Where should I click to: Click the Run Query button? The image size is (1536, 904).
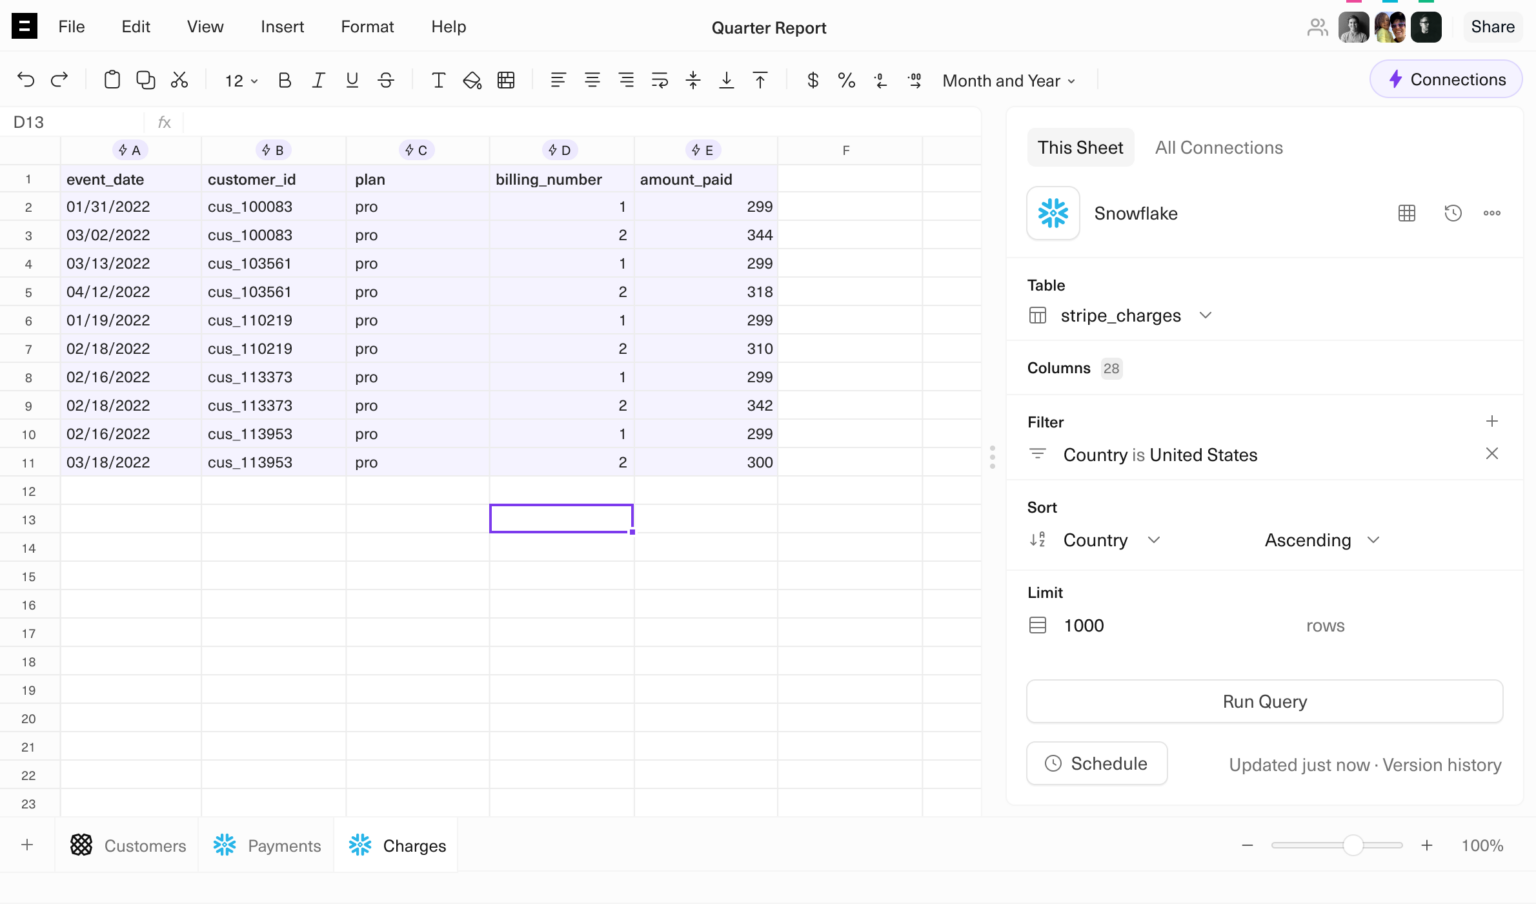[1264, 701]
